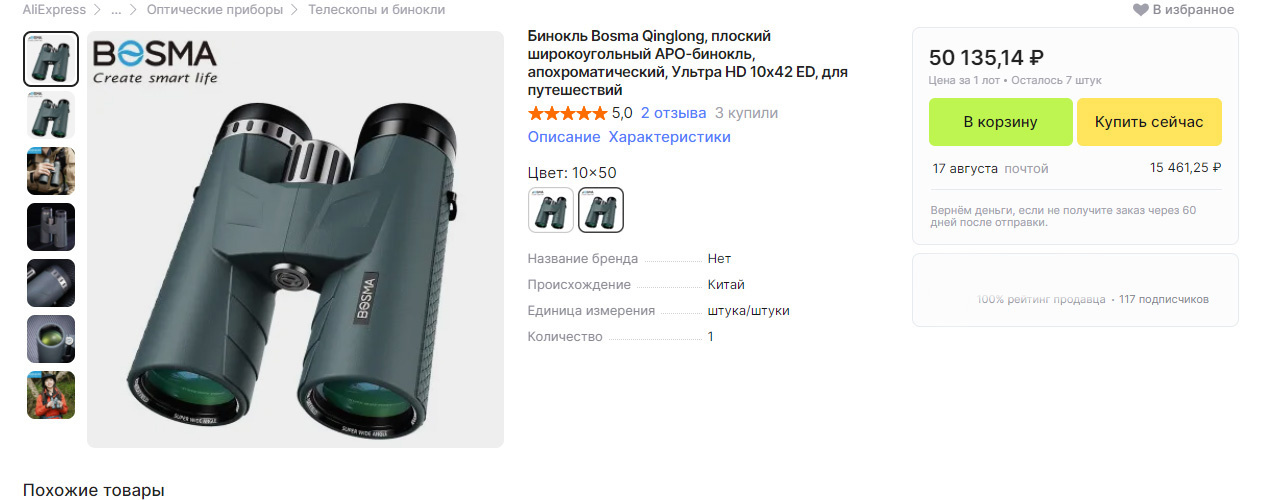Jump to the «Характеристики» section
This screenshot has height=500, width=1280.
(669, 137)
